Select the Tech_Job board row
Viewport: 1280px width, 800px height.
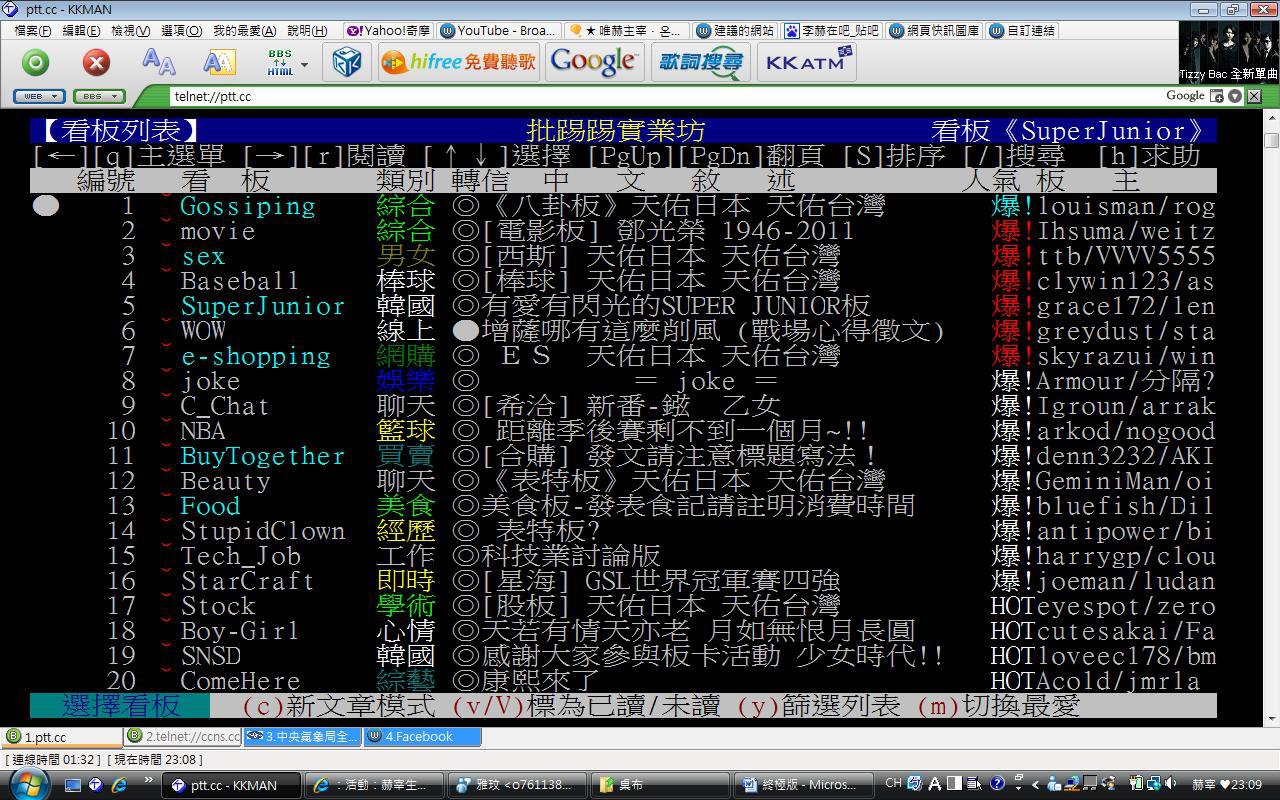point(624,556)
